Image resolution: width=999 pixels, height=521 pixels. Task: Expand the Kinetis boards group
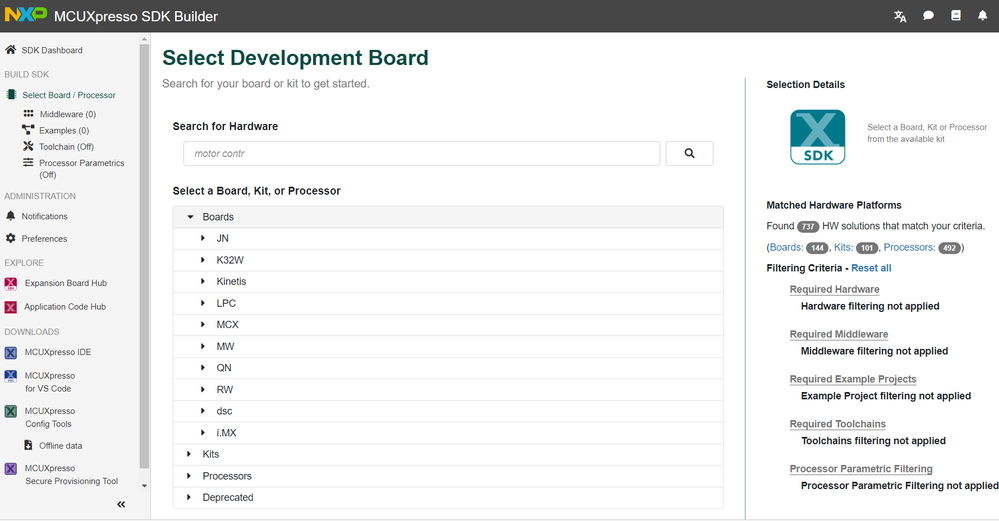coord(203,282)
